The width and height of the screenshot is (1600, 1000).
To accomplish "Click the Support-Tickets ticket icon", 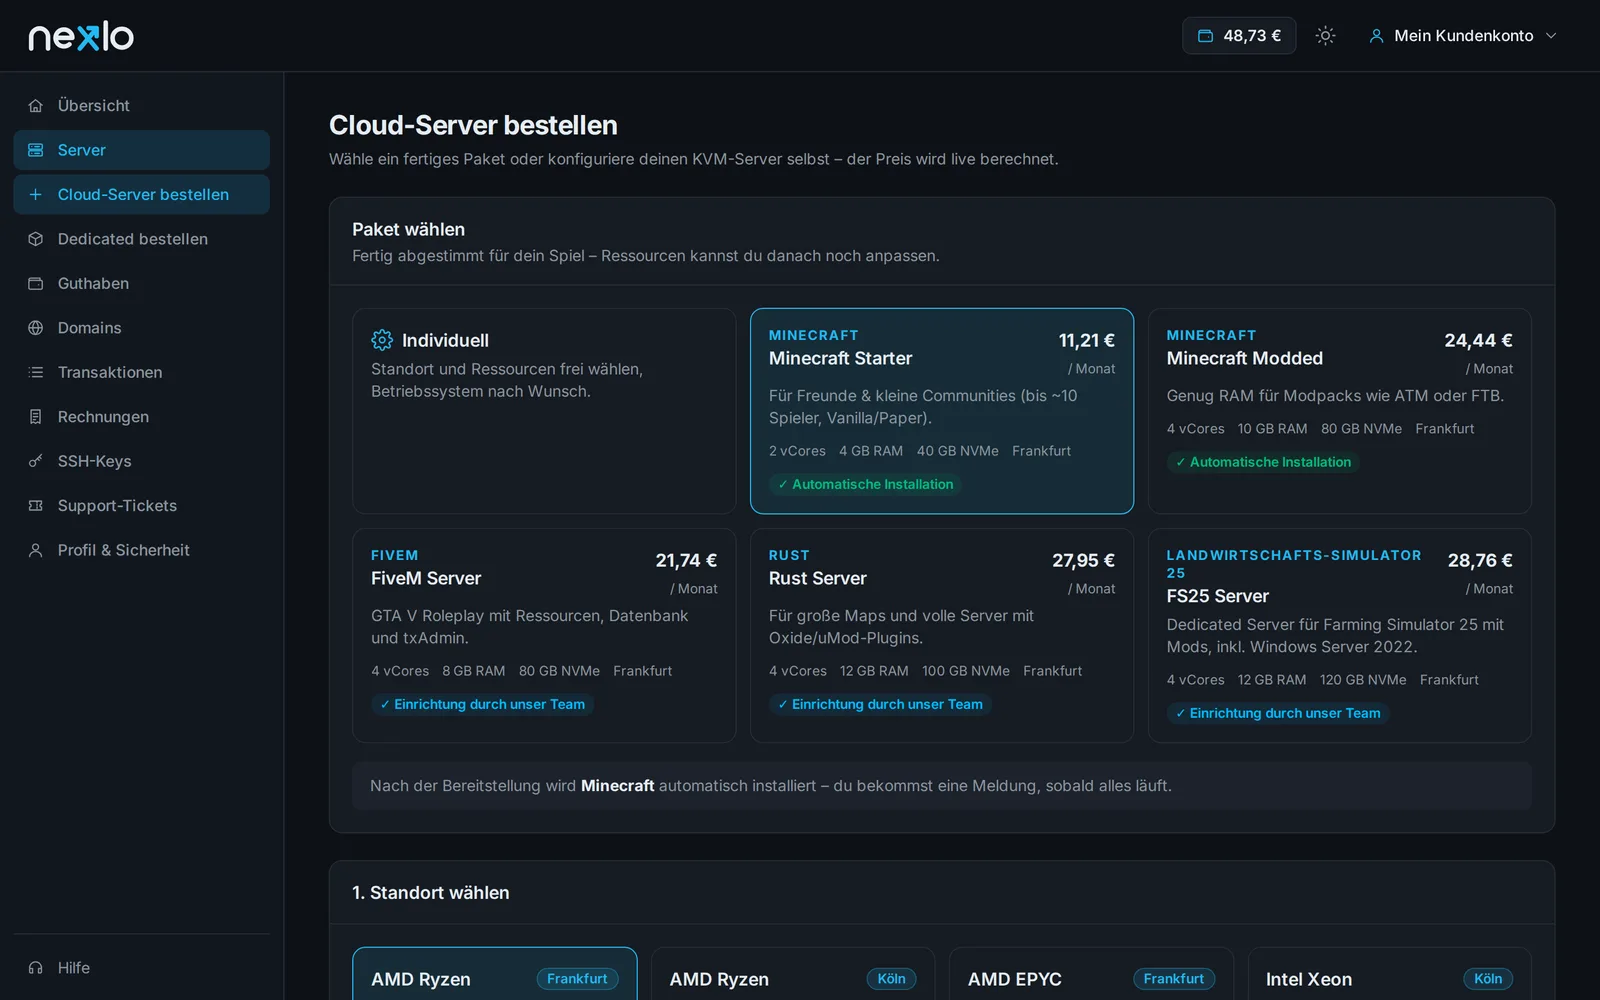I will tap(36, 506).
